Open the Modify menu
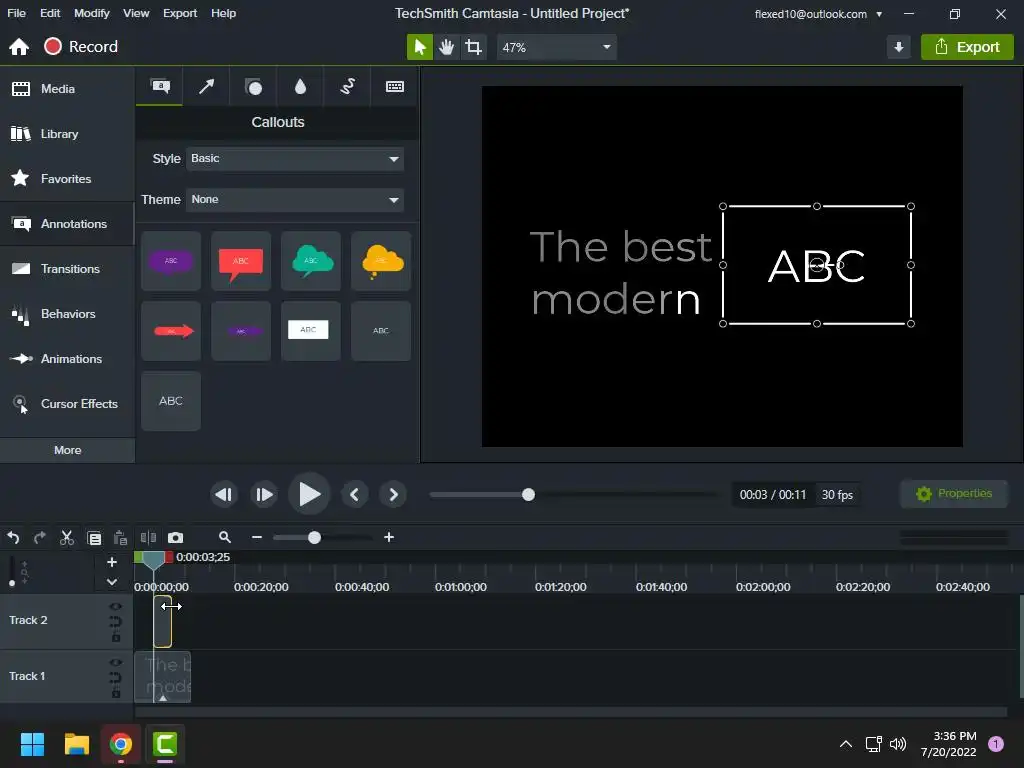 point(91,13)
